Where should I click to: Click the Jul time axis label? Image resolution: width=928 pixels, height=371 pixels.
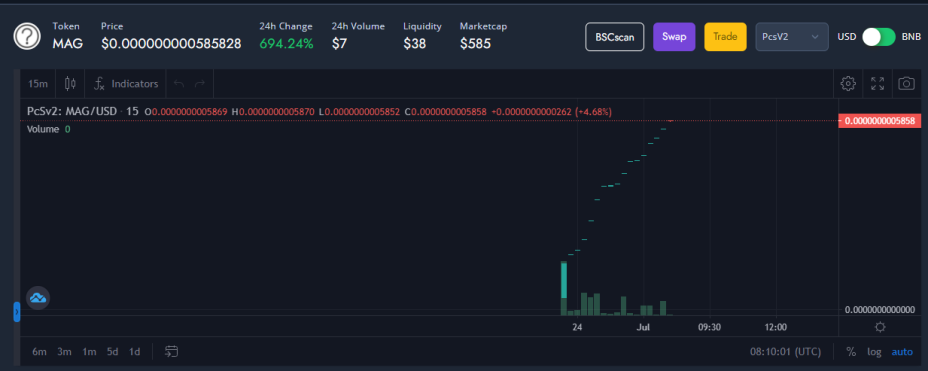(643, 327)
